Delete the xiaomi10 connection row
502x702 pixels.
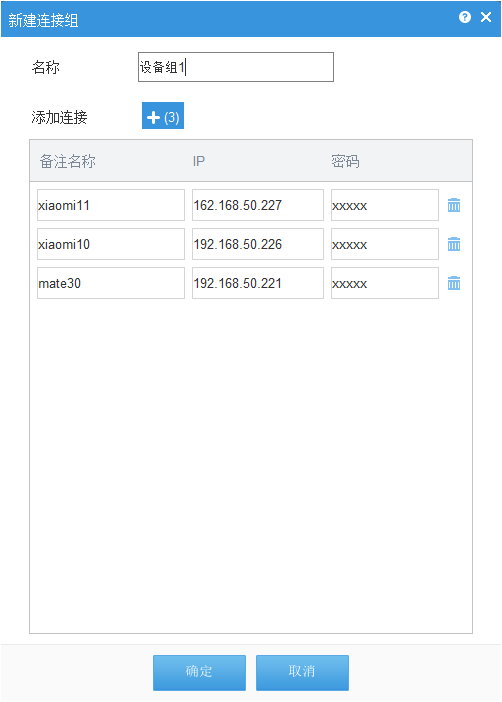tap(454, 244)
